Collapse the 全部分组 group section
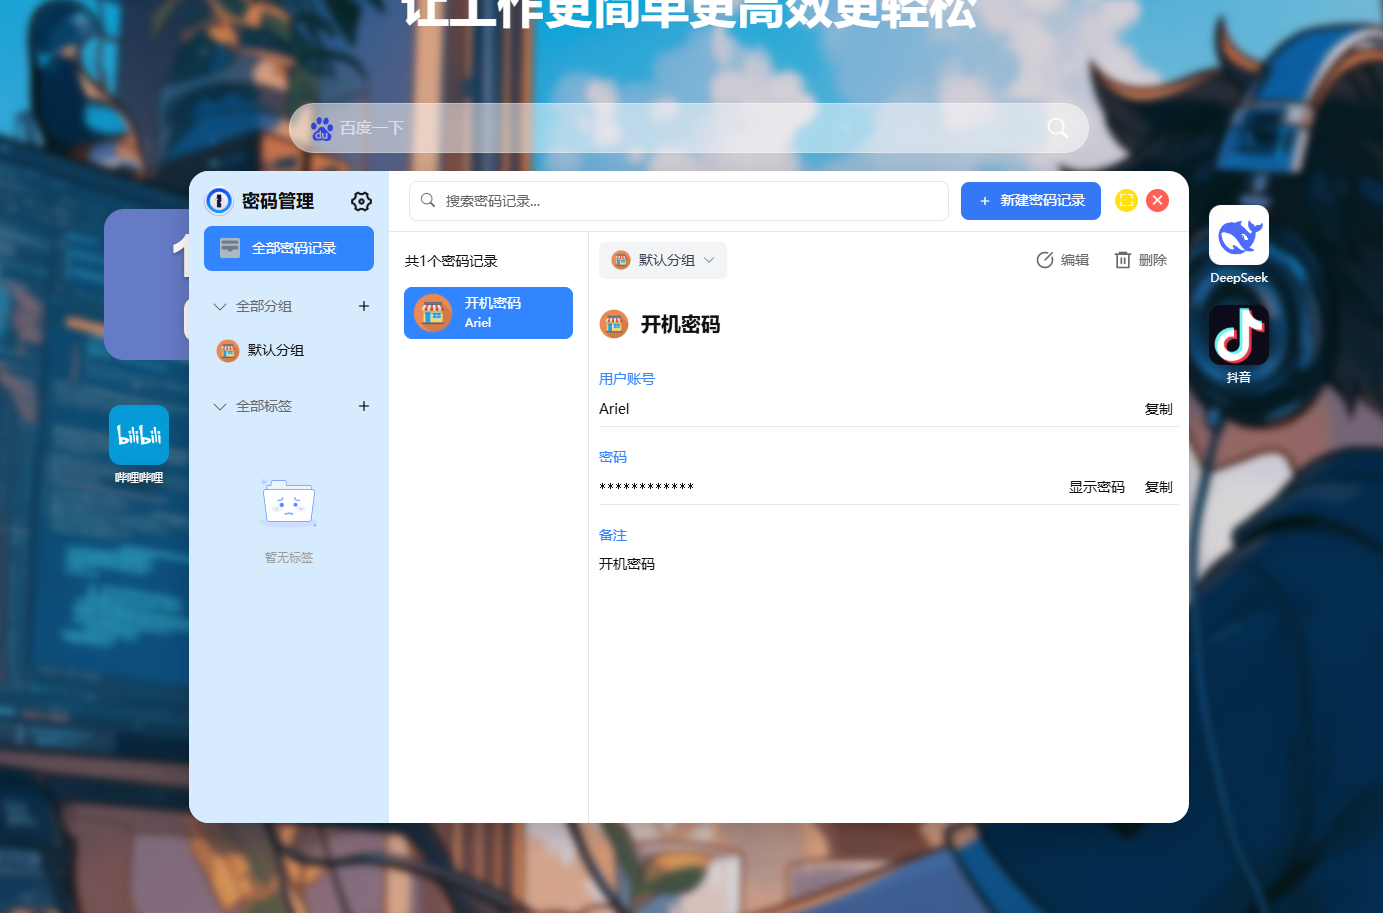The height and width of the screenshot is (913, 1383). (x=220, y=306)
